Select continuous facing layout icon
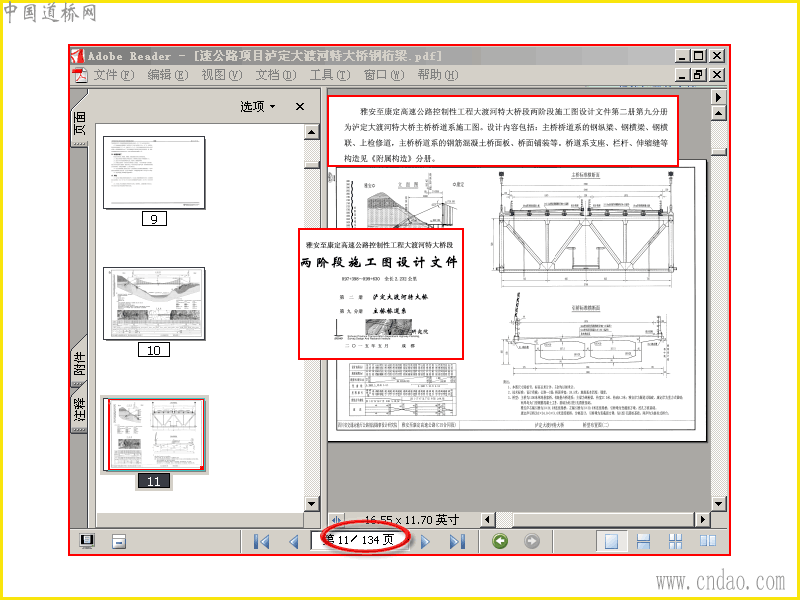This screenshot has height=600, width=800. [676, 541]
